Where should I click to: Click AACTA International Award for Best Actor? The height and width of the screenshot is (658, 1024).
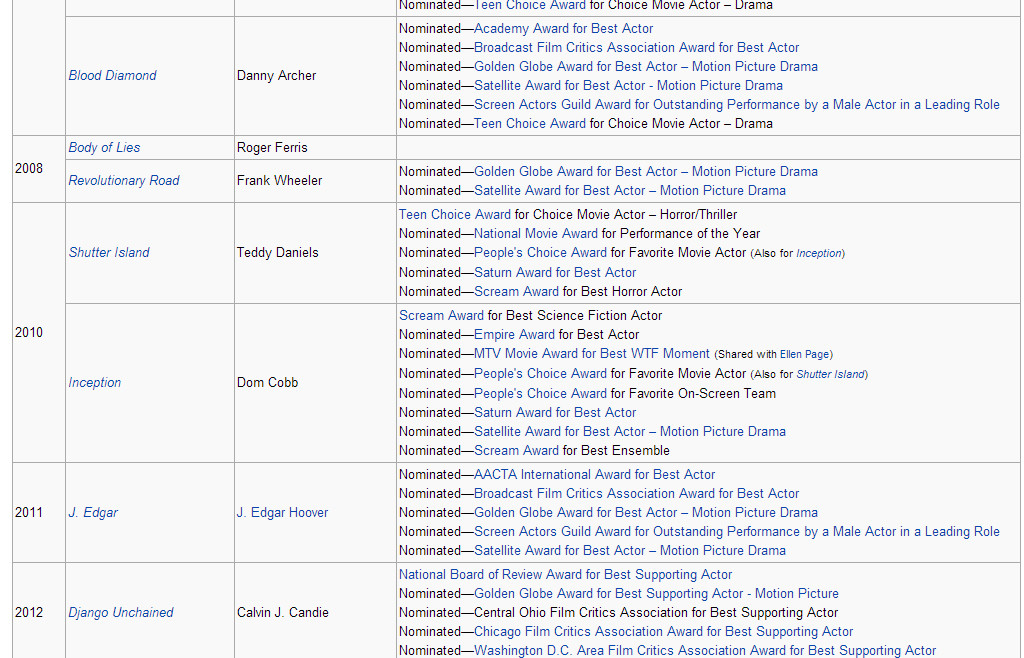coord(594,475)
